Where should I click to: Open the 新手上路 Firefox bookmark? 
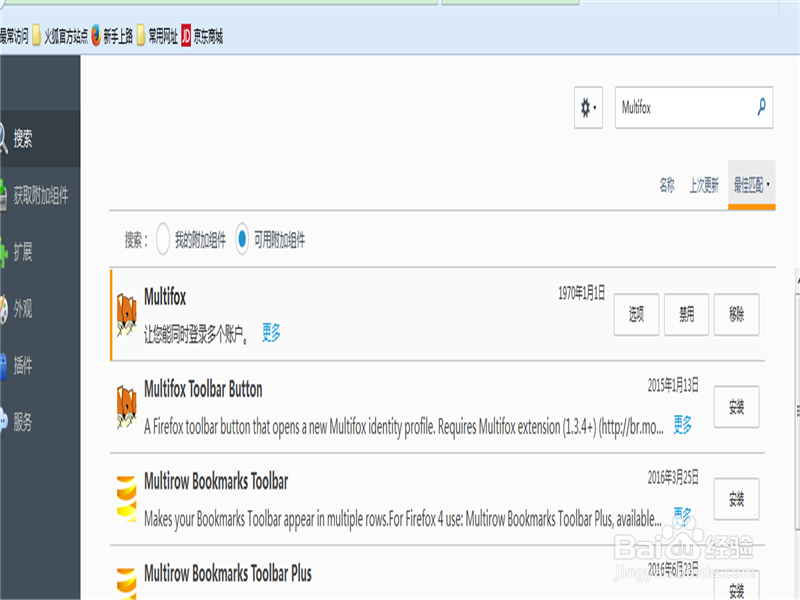(112, 36)
